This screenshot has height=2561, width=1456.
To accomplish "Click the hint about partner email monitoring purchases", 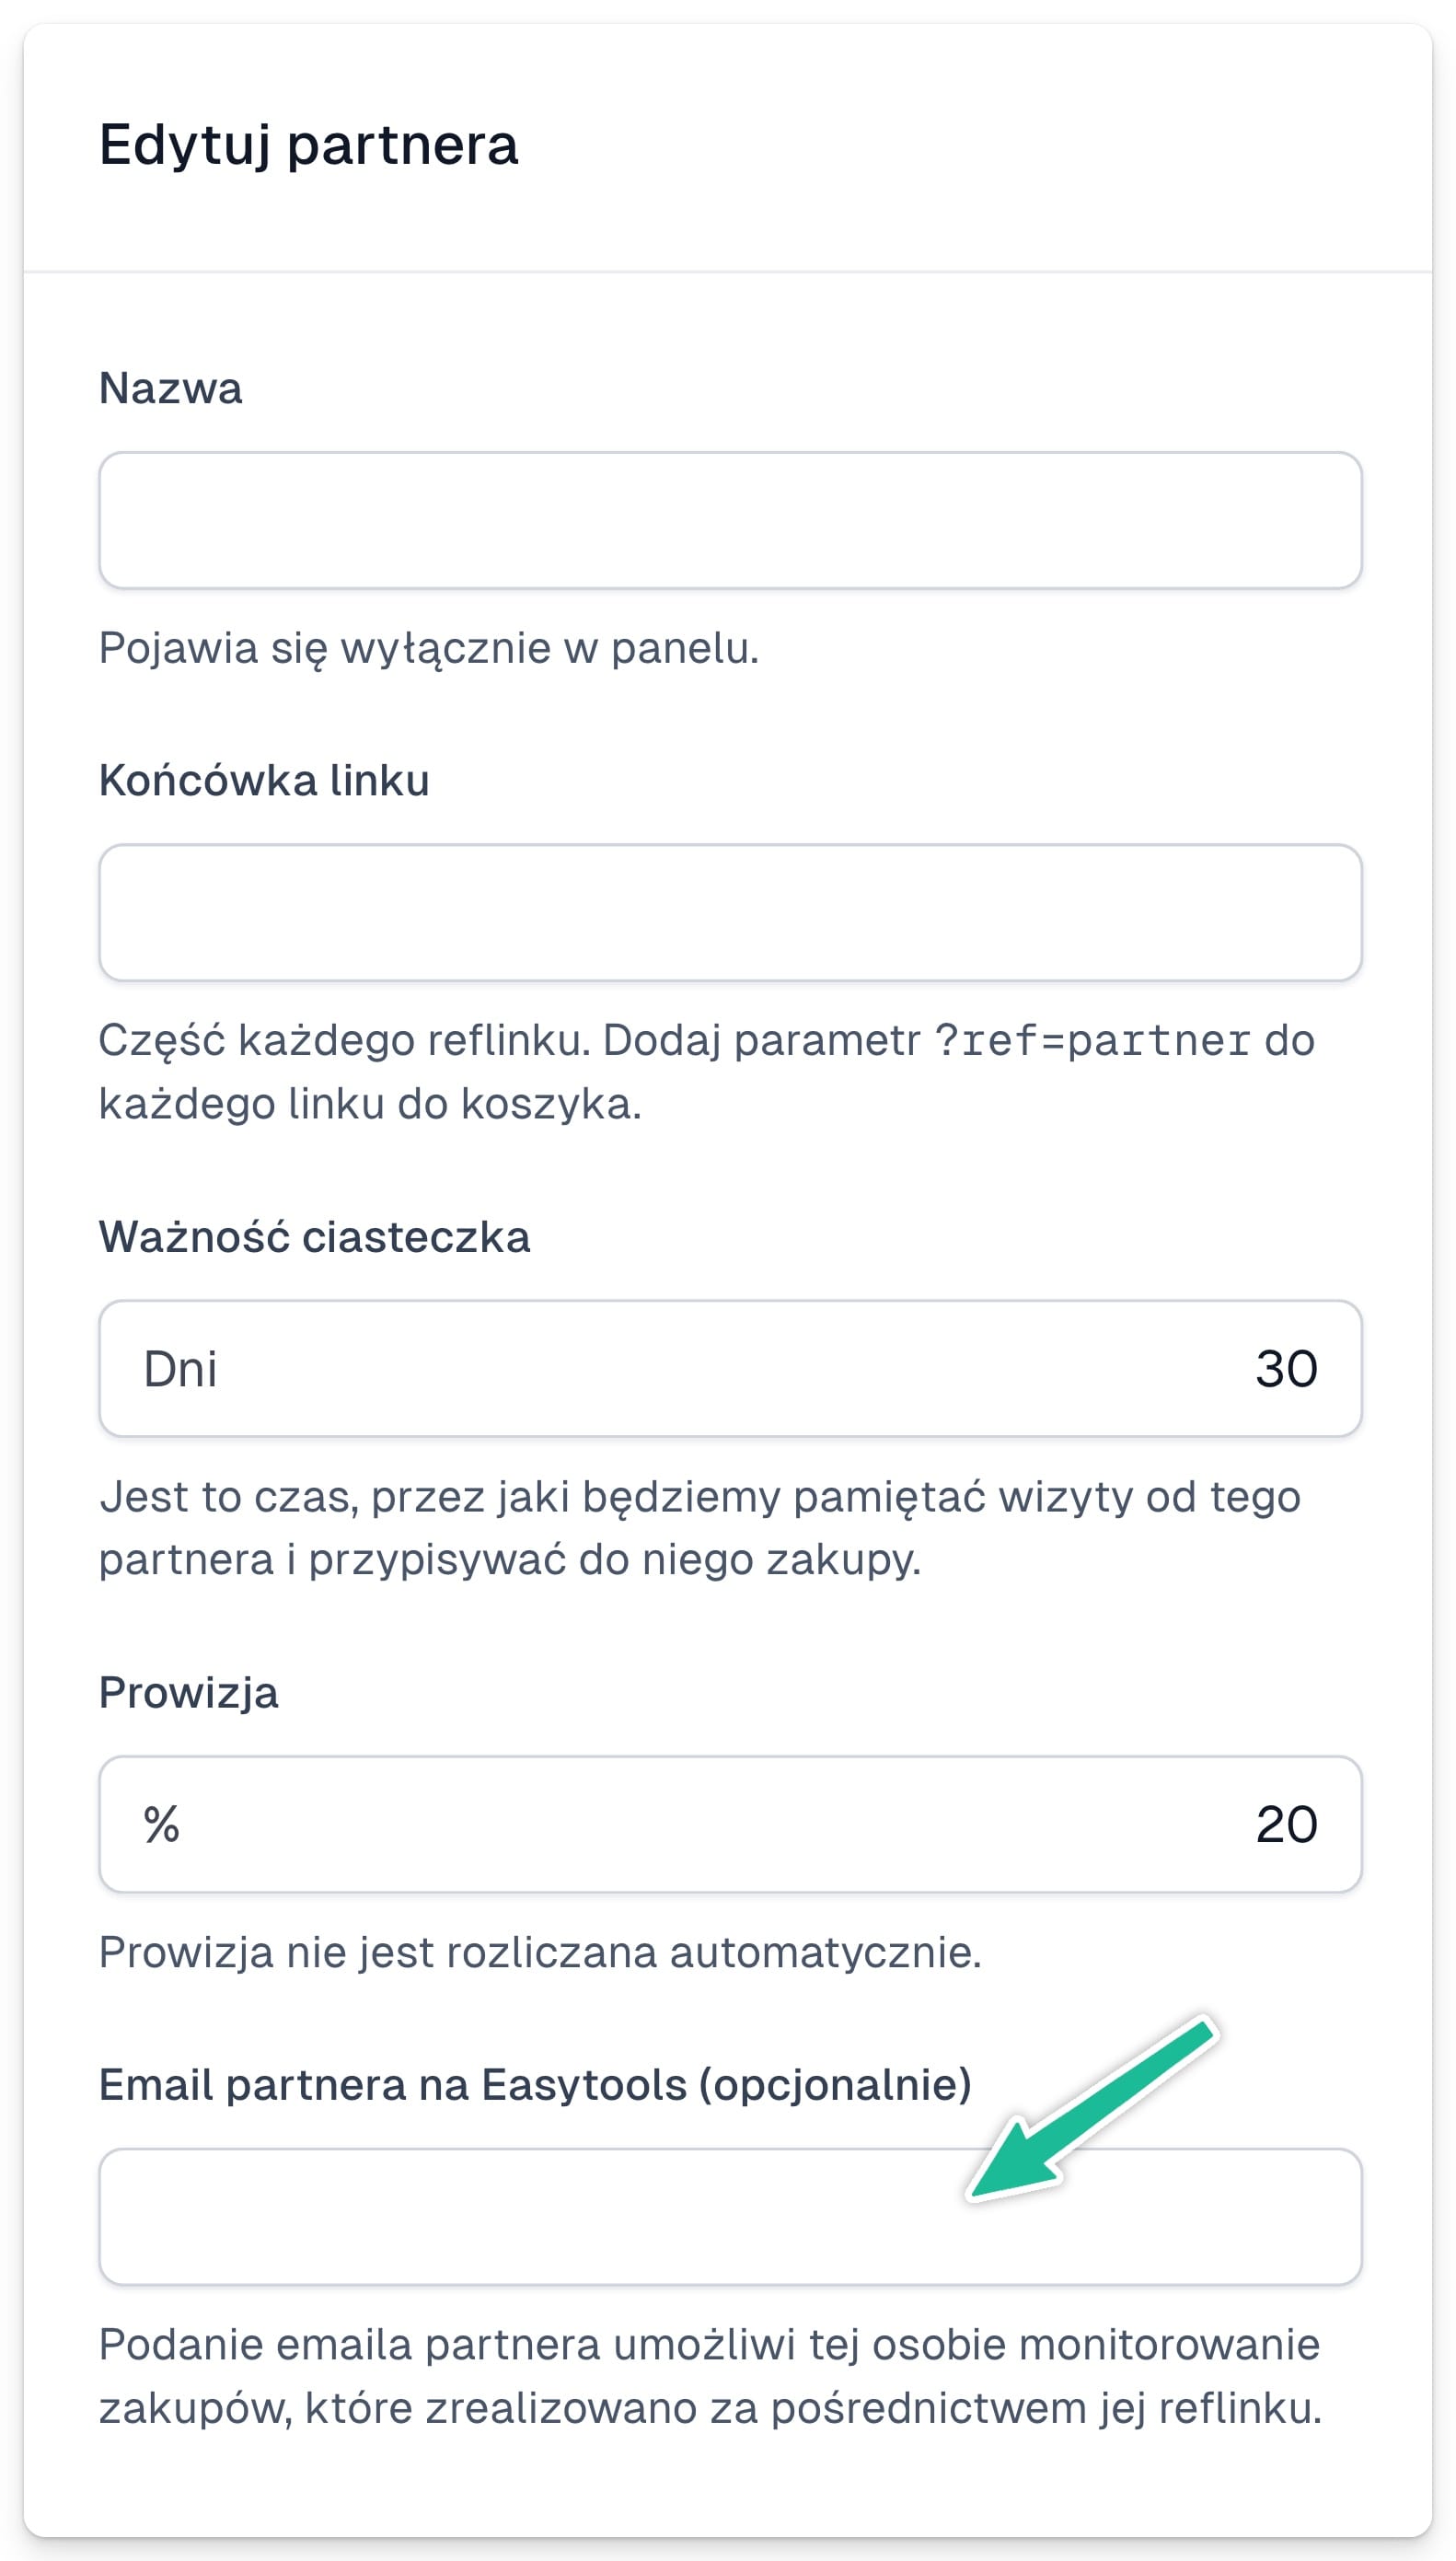I will [710, 2376].
